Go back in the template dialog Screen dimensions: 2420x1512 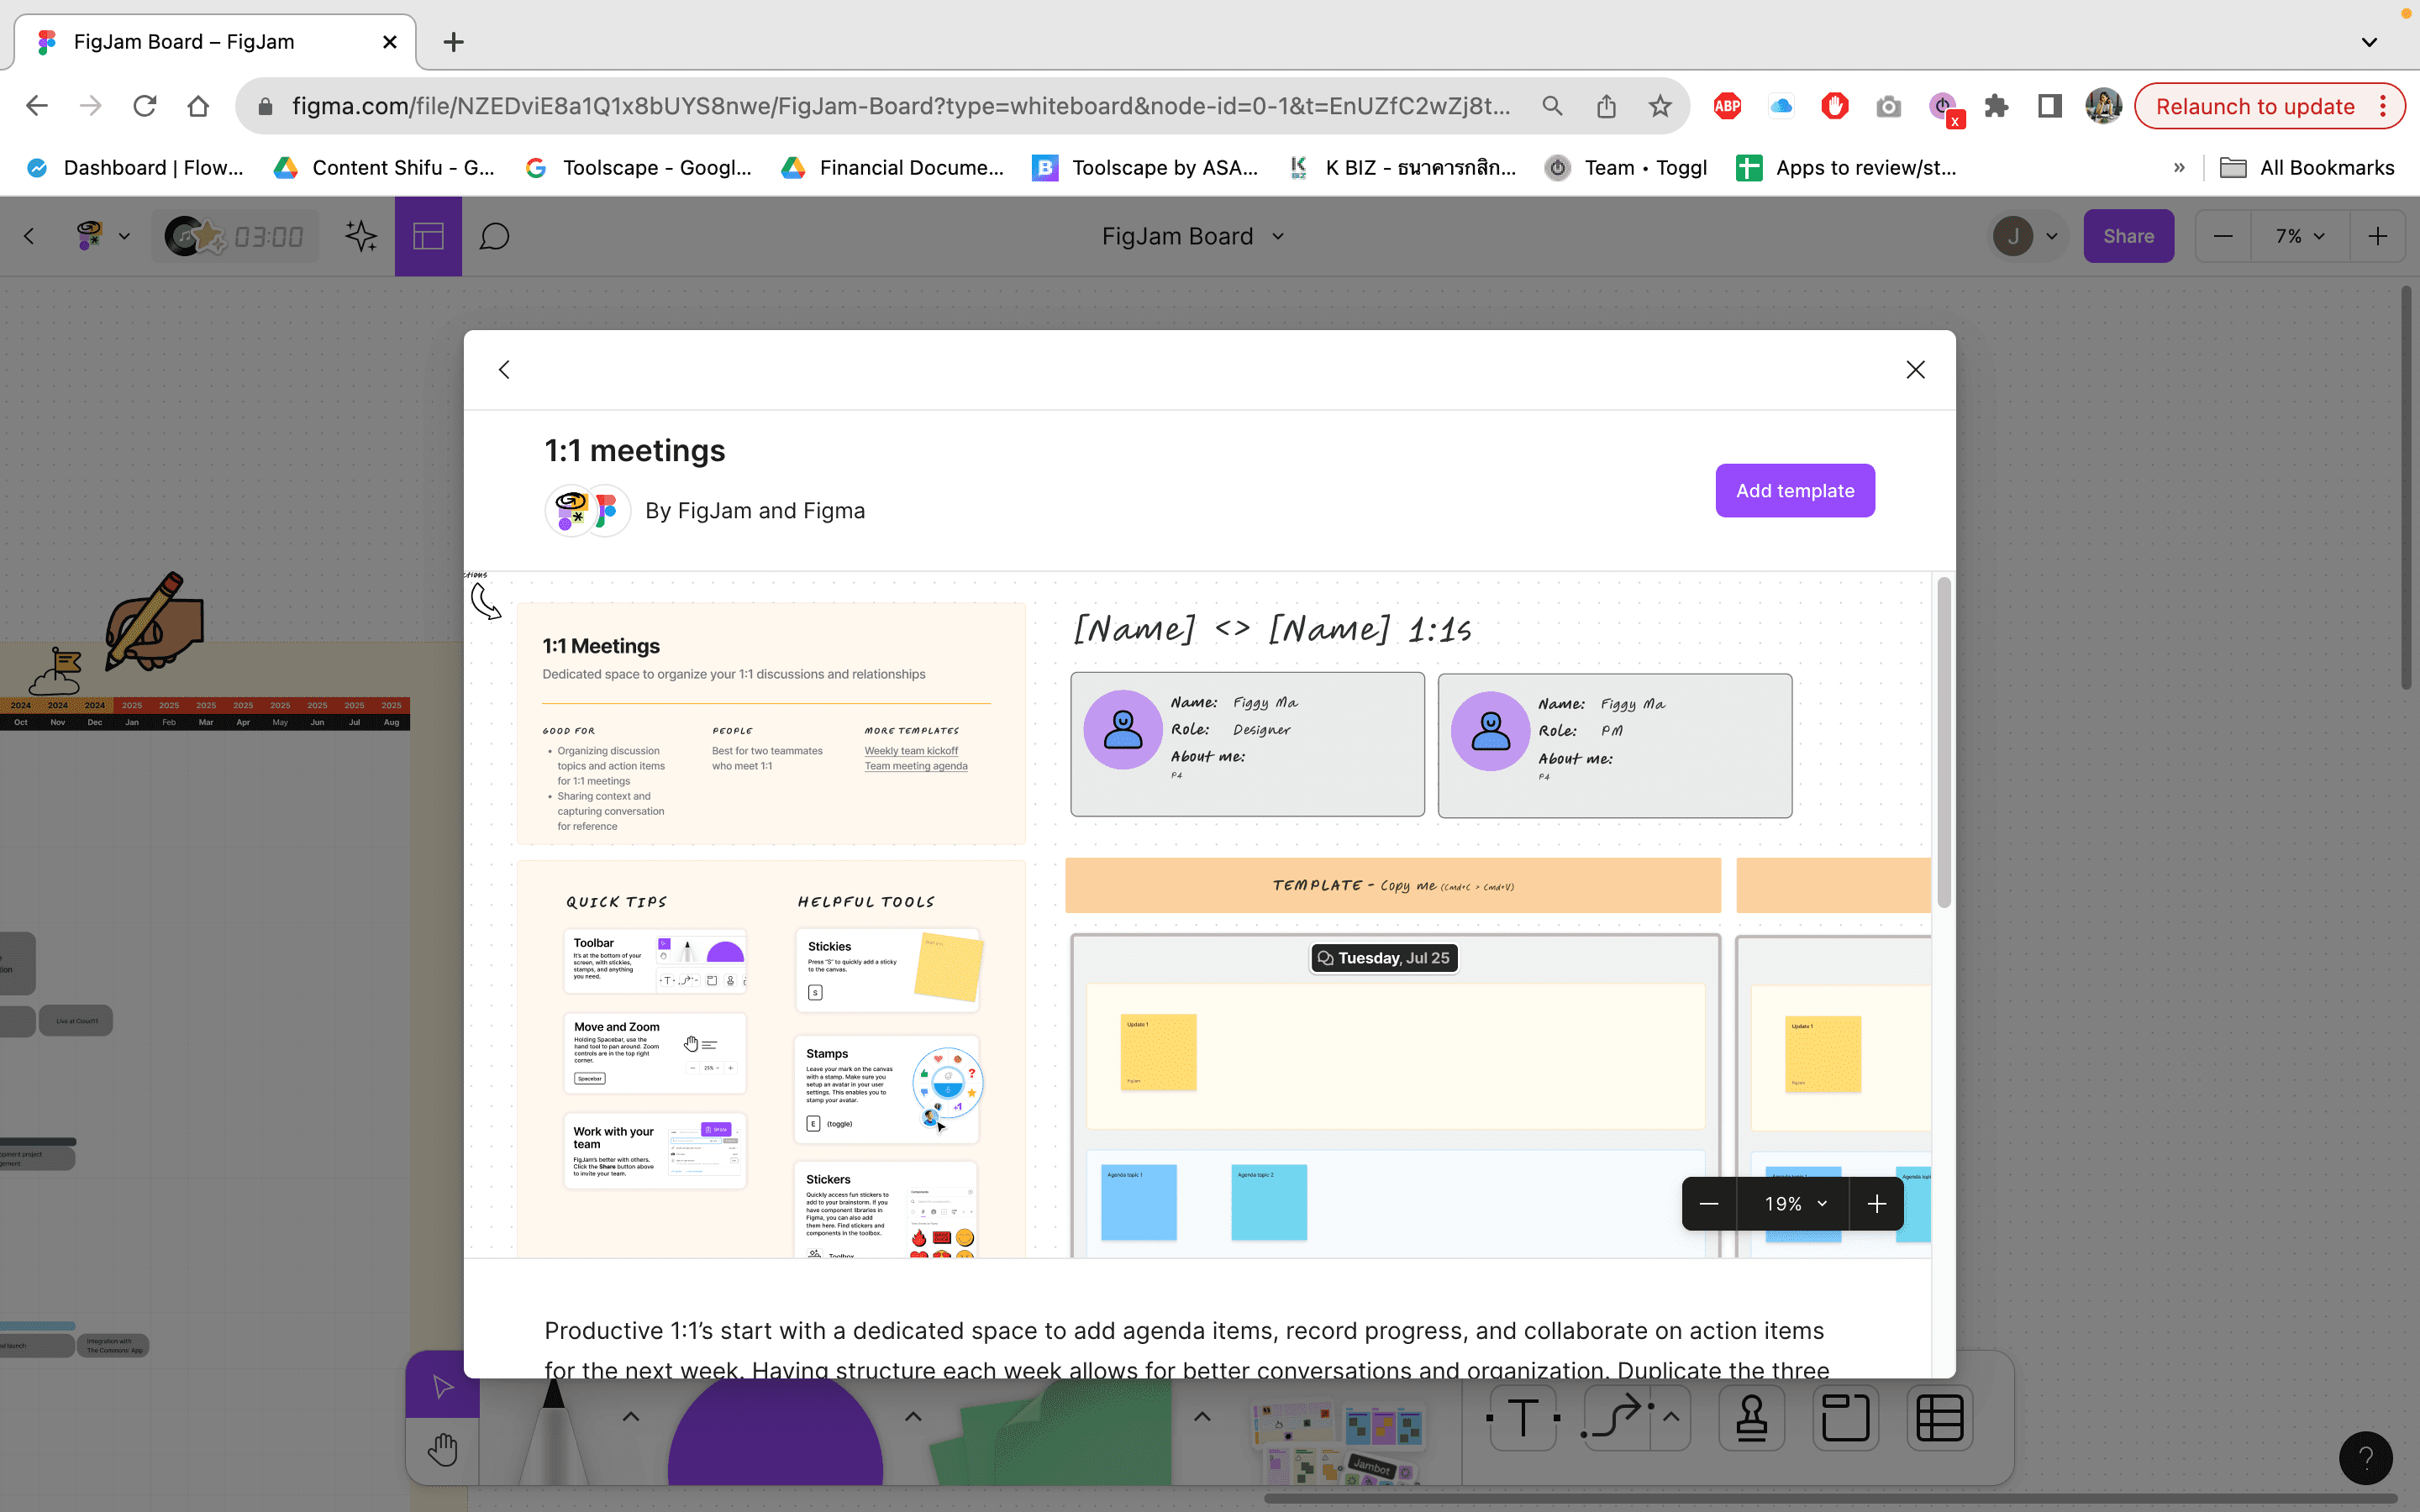[504, 370]
